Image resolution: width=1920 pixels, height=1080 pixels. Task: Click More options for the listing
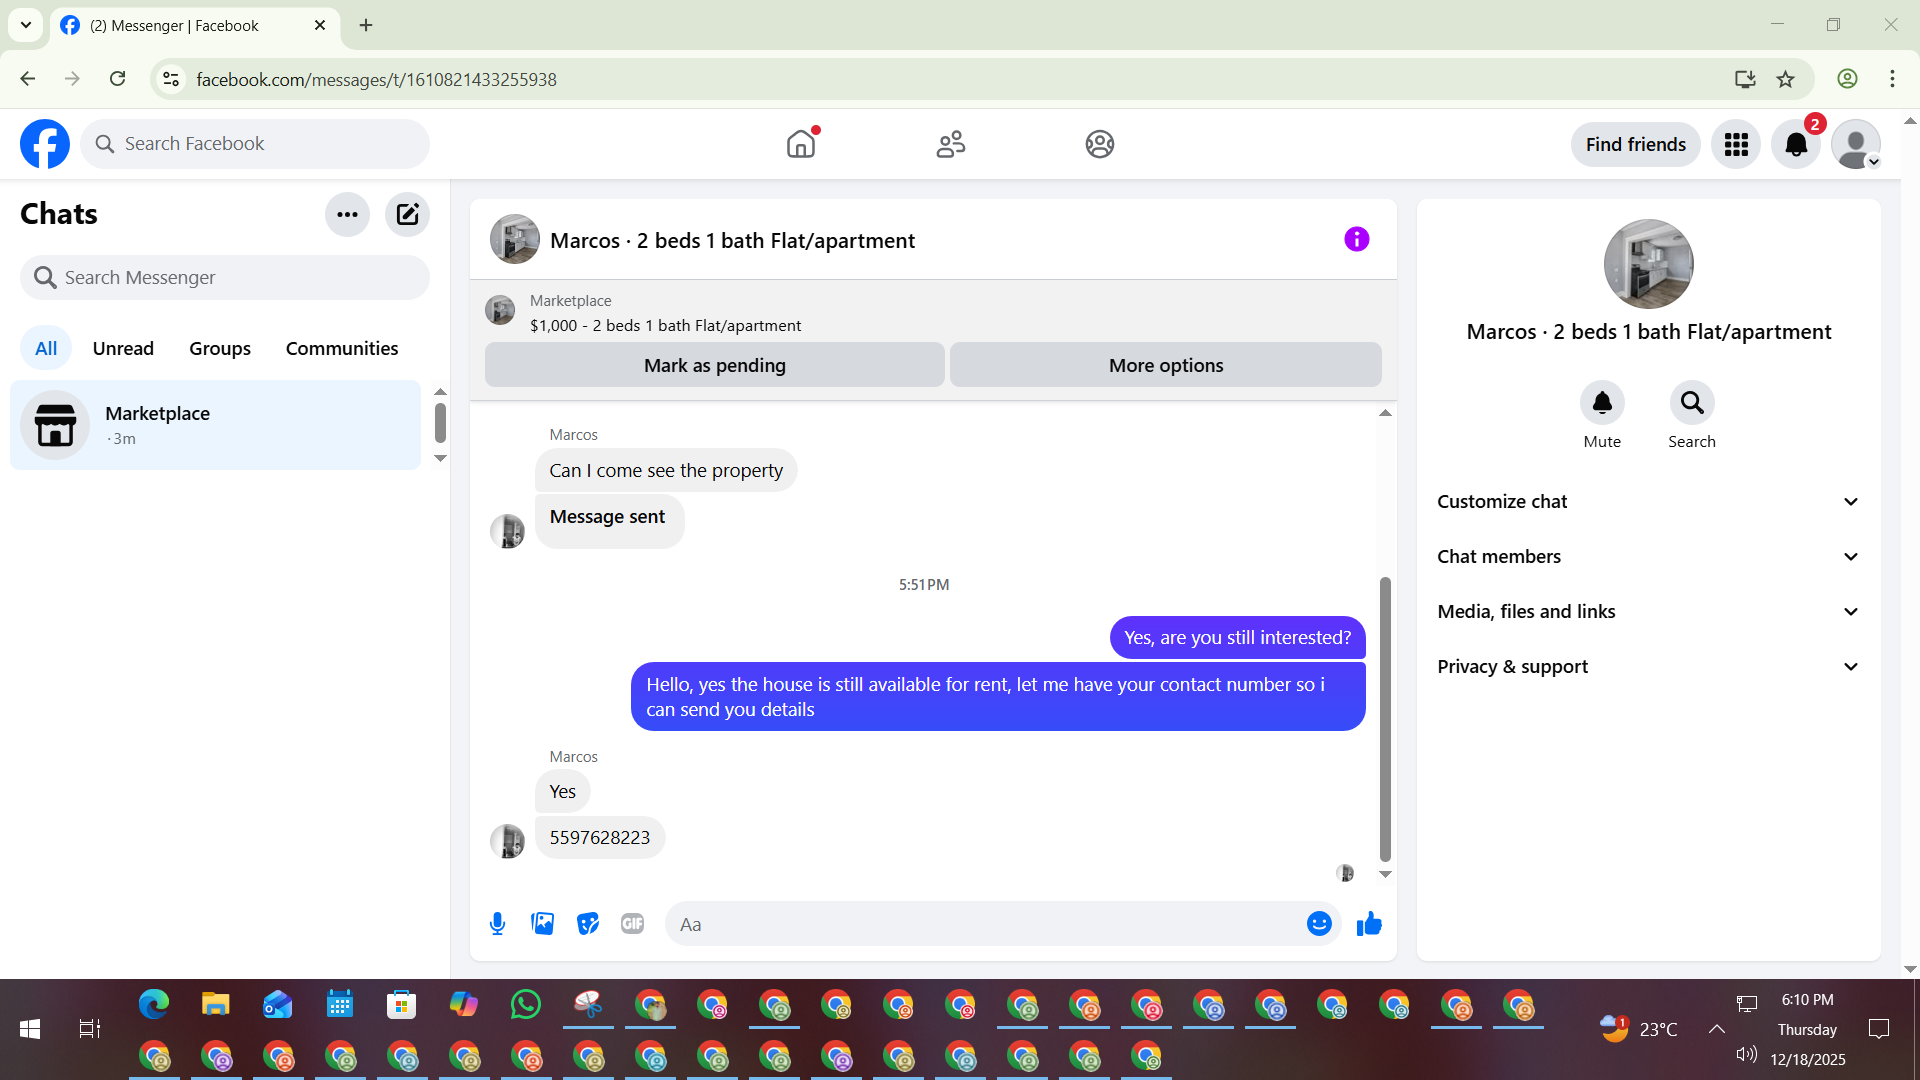1166,365
